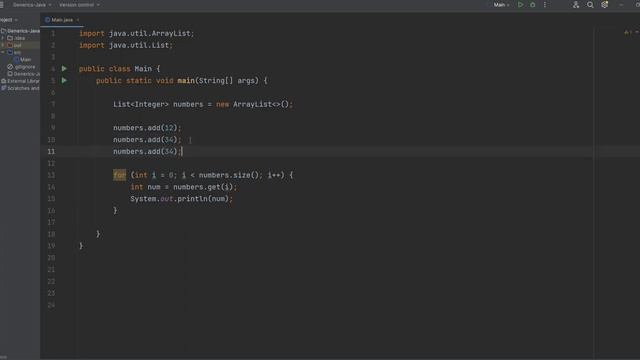Open the Version control dropdown
640x360 pixels.
[79, 5]
